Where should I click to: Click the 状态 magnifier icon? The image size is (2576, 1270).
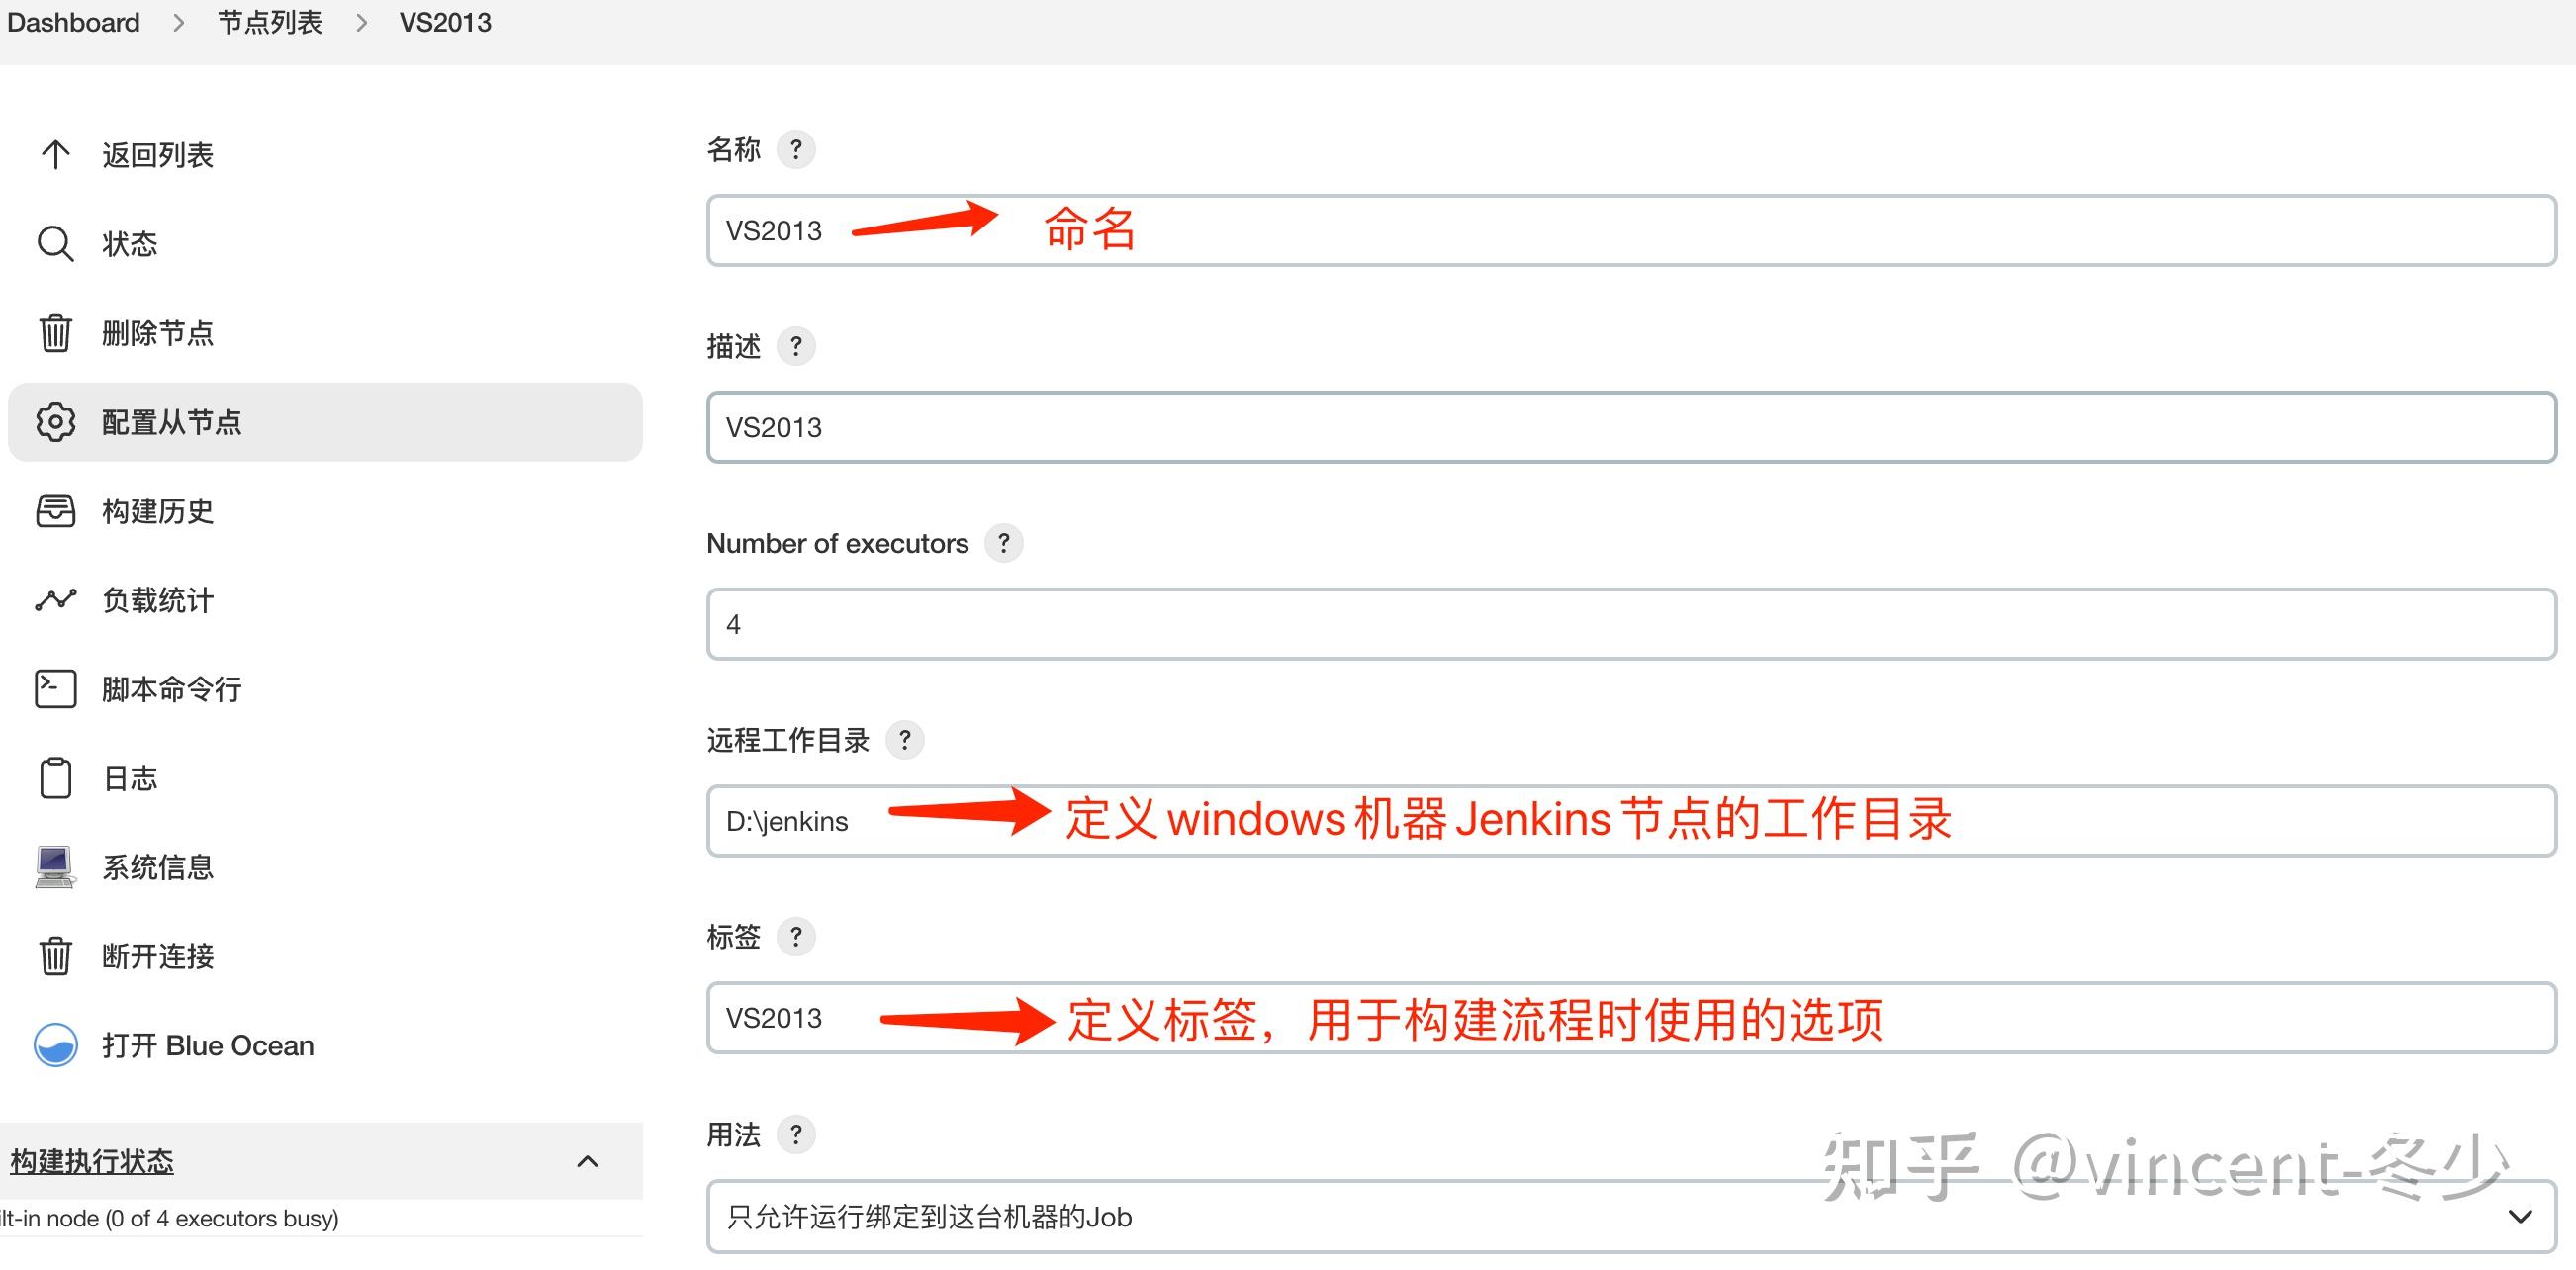point(55,243)
